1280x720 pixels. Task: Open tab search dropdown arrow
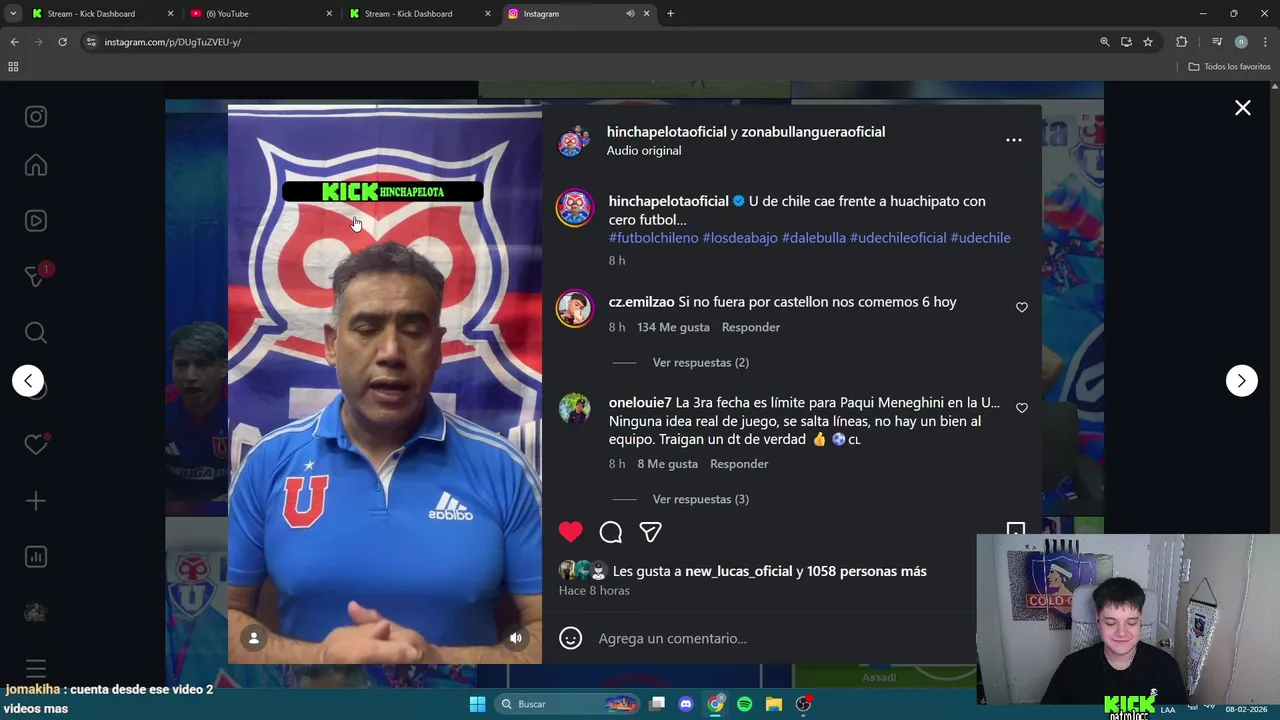coord(13,14)
